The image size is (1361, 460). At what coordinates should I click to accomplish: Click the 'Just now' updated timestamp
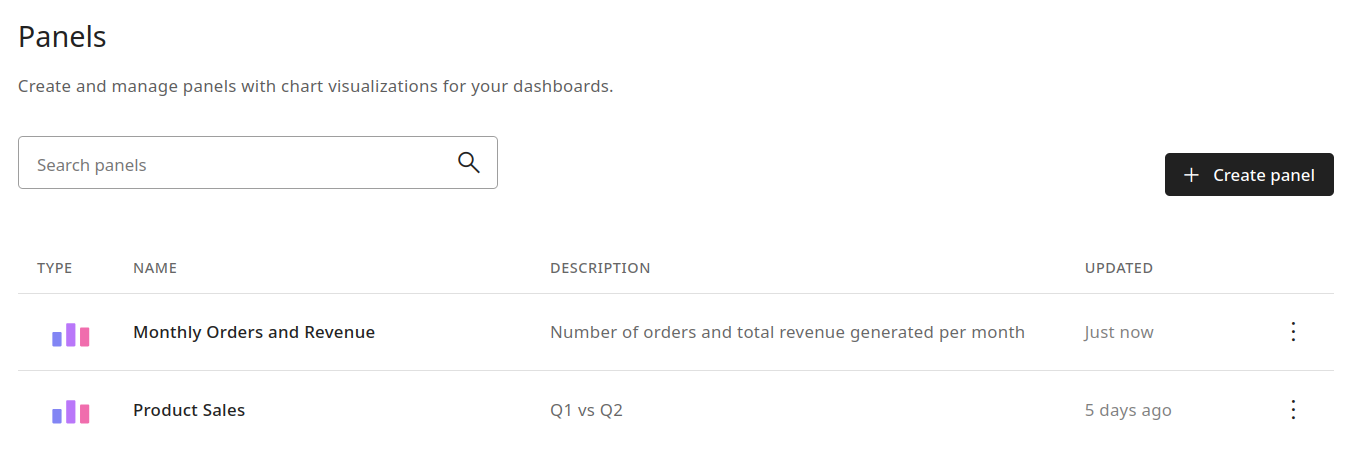tap(1119, 332)
